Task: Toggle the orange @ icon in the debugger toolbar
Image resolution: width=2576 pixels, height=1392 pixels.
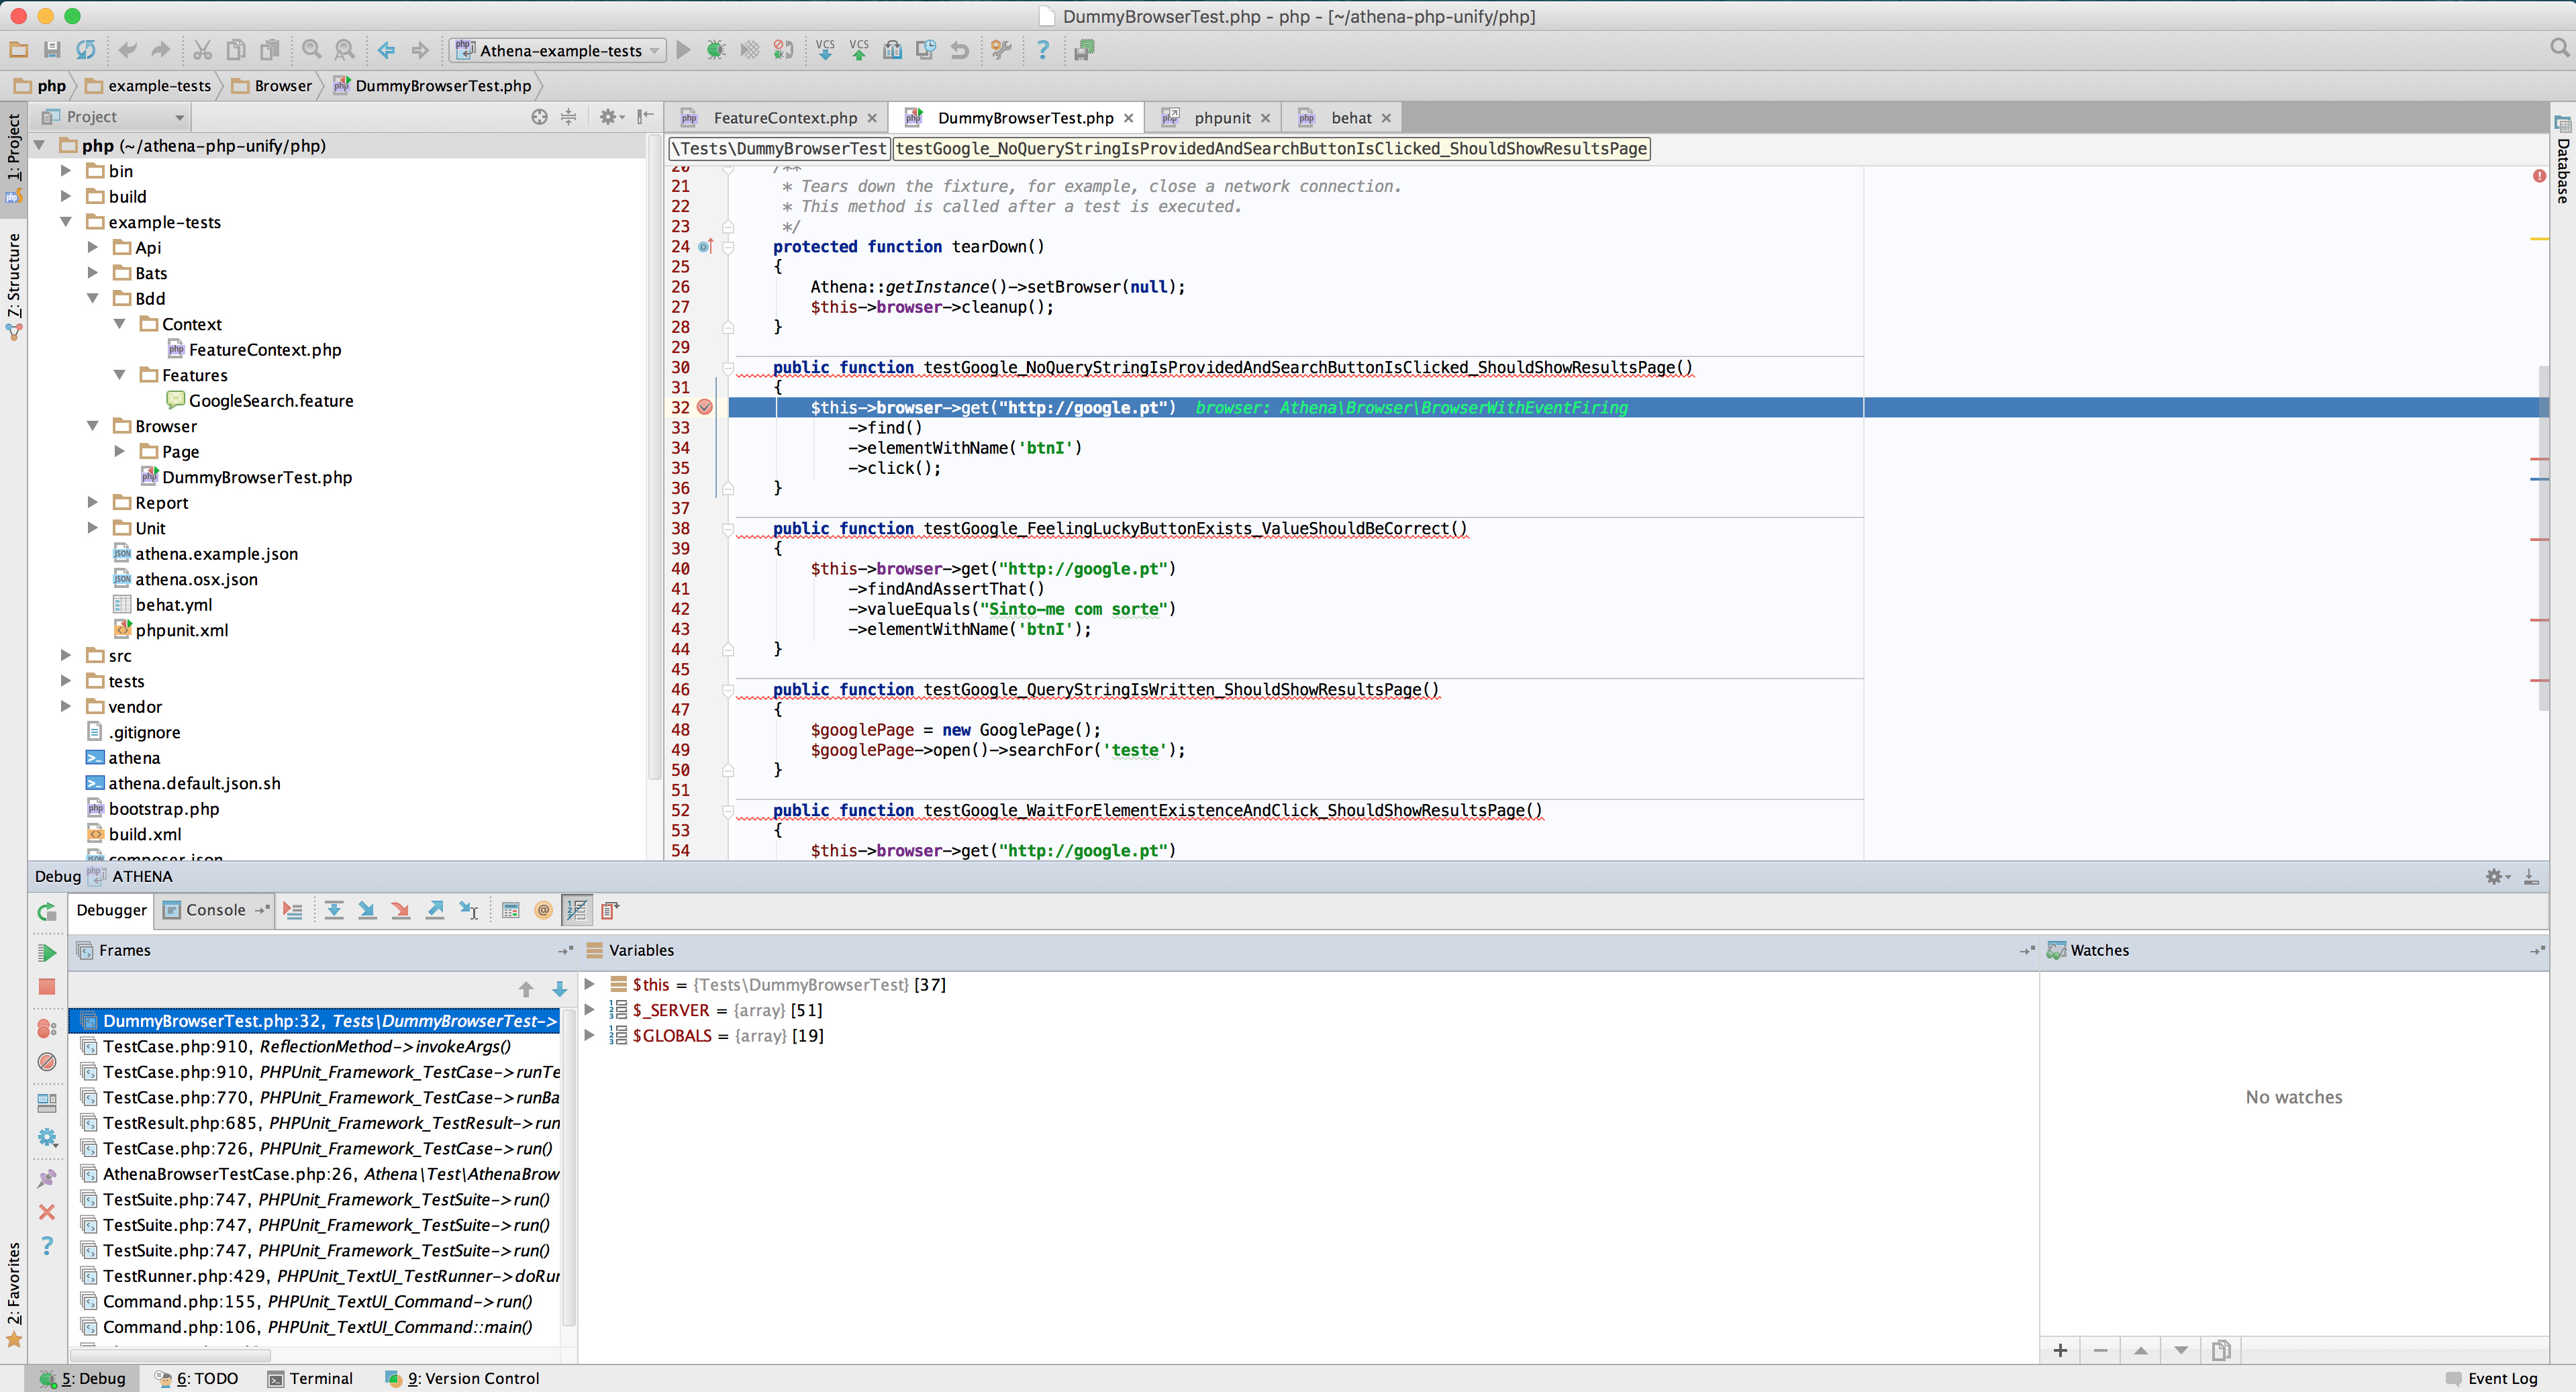Action: coord(544,910)
